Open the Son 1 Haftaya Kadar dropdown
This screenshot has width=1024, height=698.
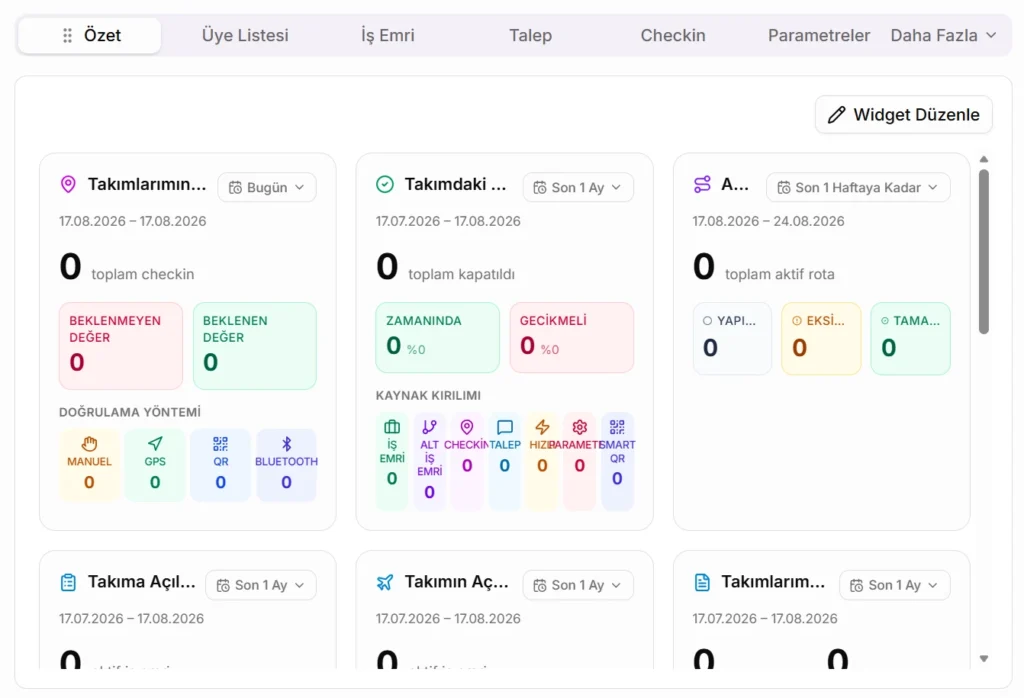pyautogui.click(x=857, y=187)
